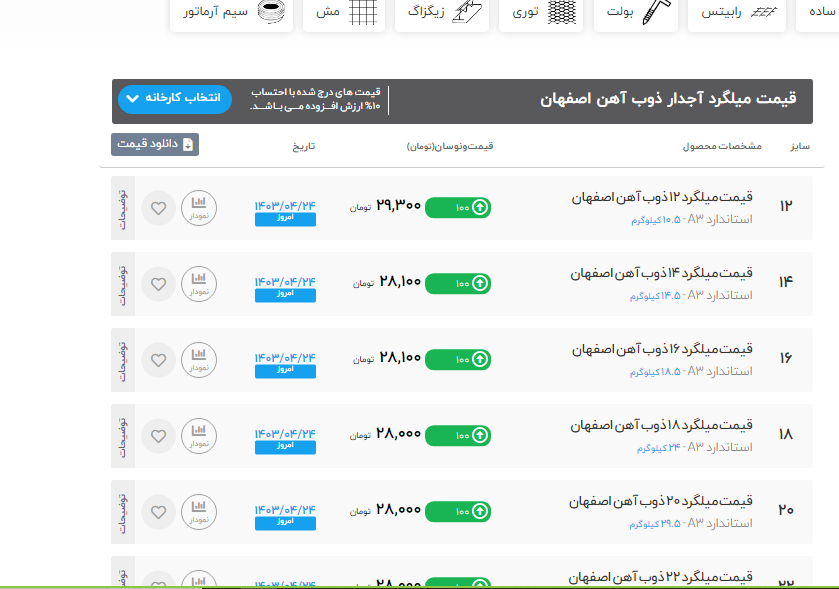839x589 pixels.
Task: Expand توضیحات panel on size 18 row
Action: tap(121, 436)
